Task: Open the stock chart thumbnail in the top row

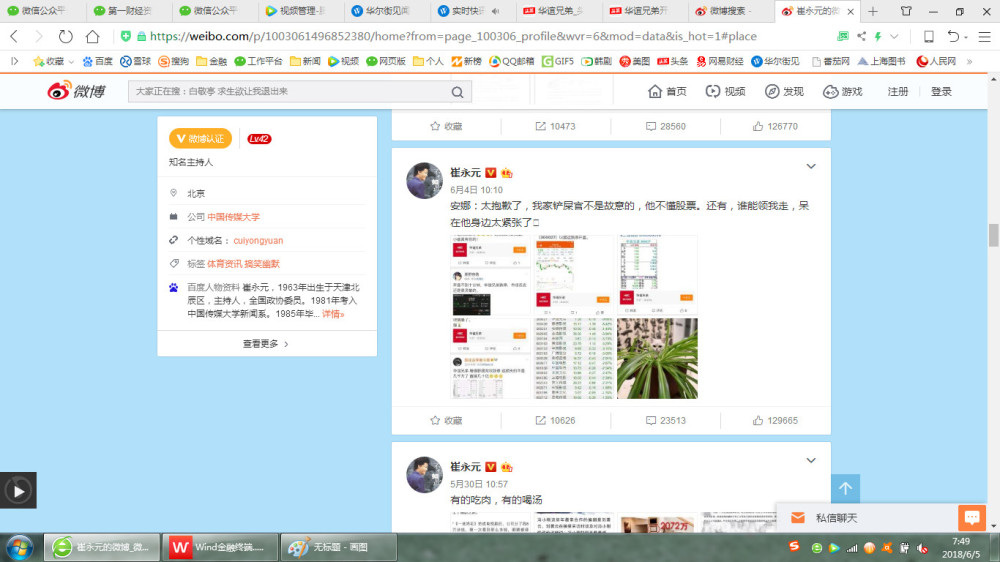Action: click(574, 275)
